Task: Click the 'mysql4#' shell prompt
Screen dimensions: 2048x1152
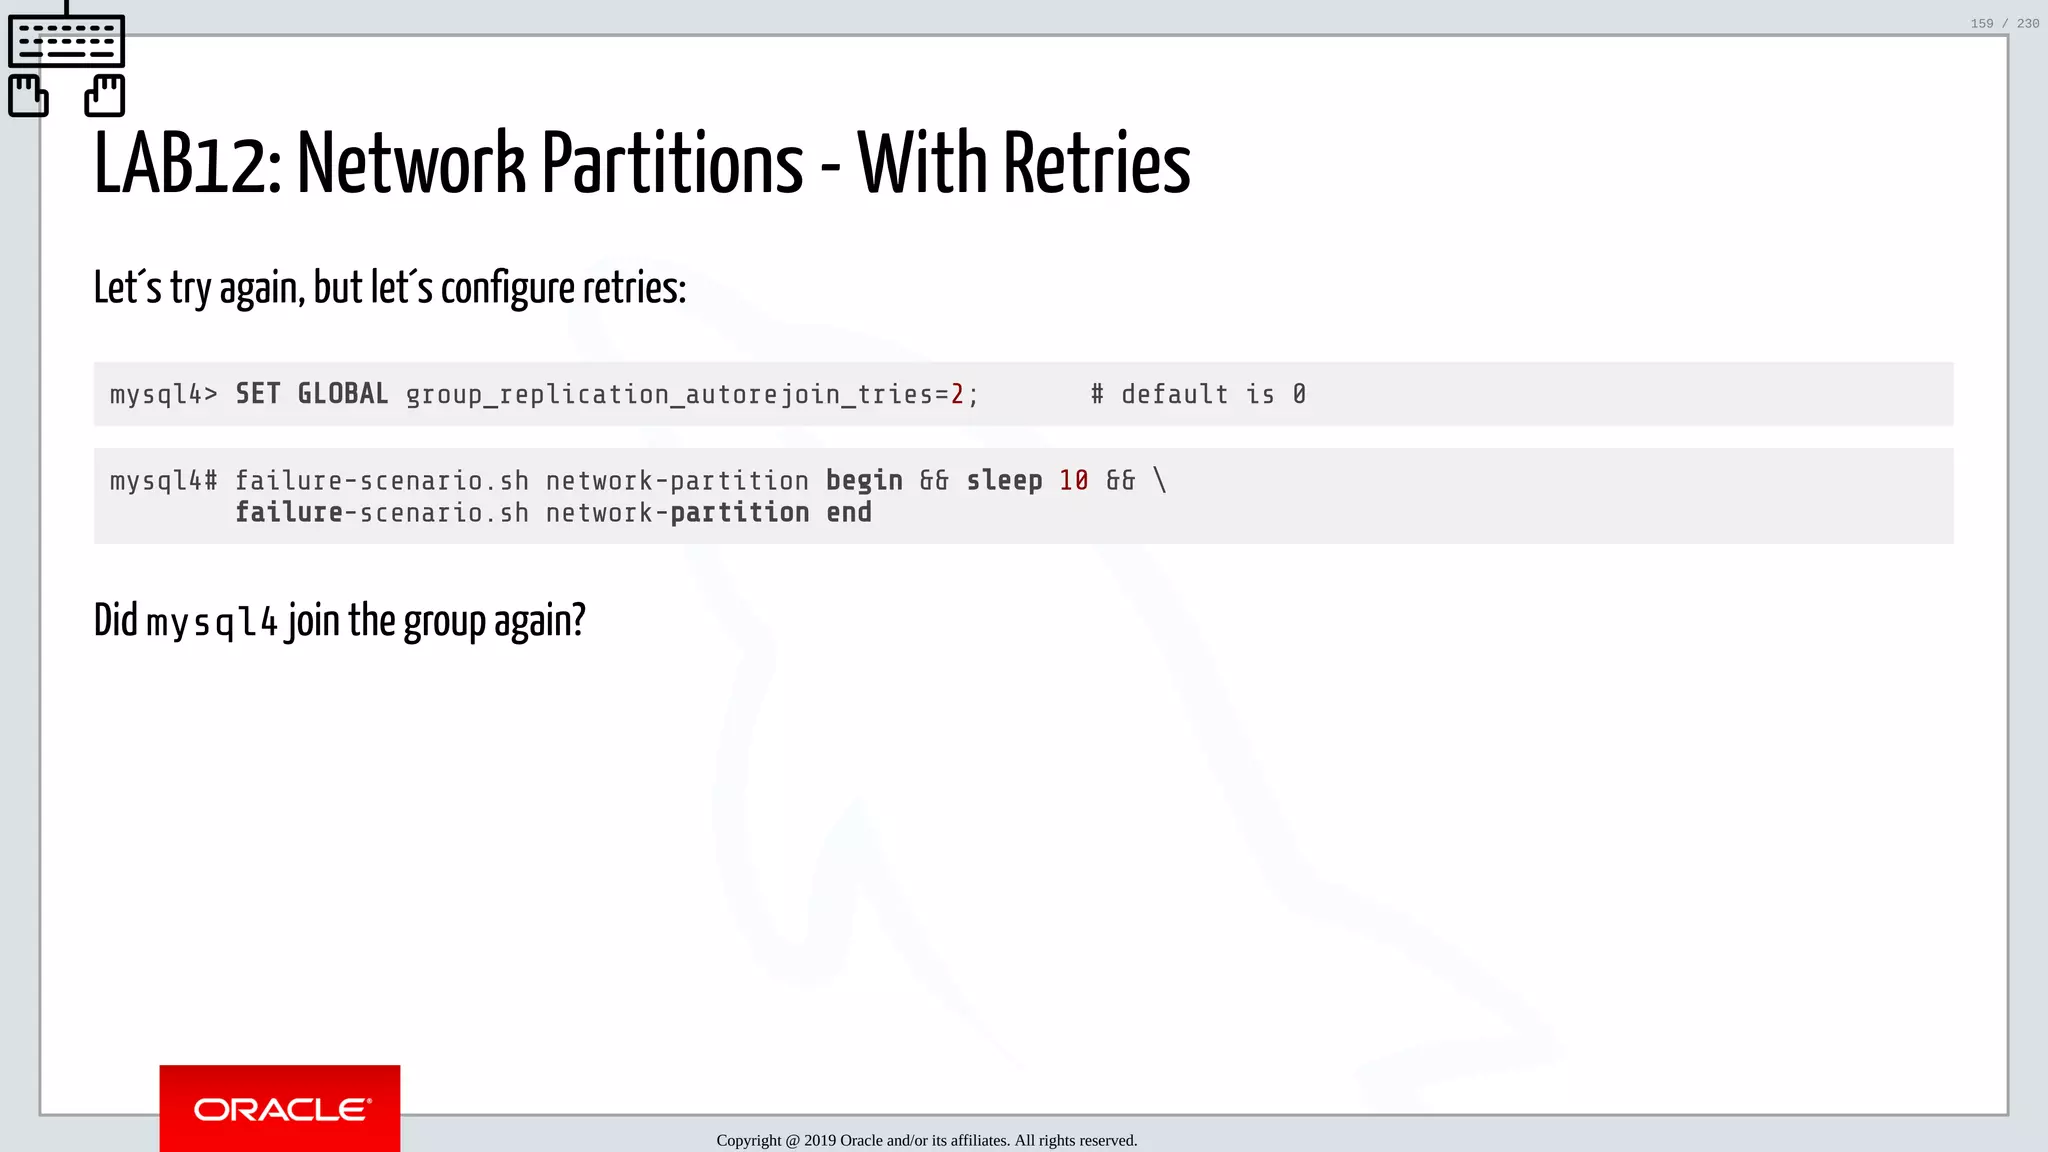Action: pos(164,481)
